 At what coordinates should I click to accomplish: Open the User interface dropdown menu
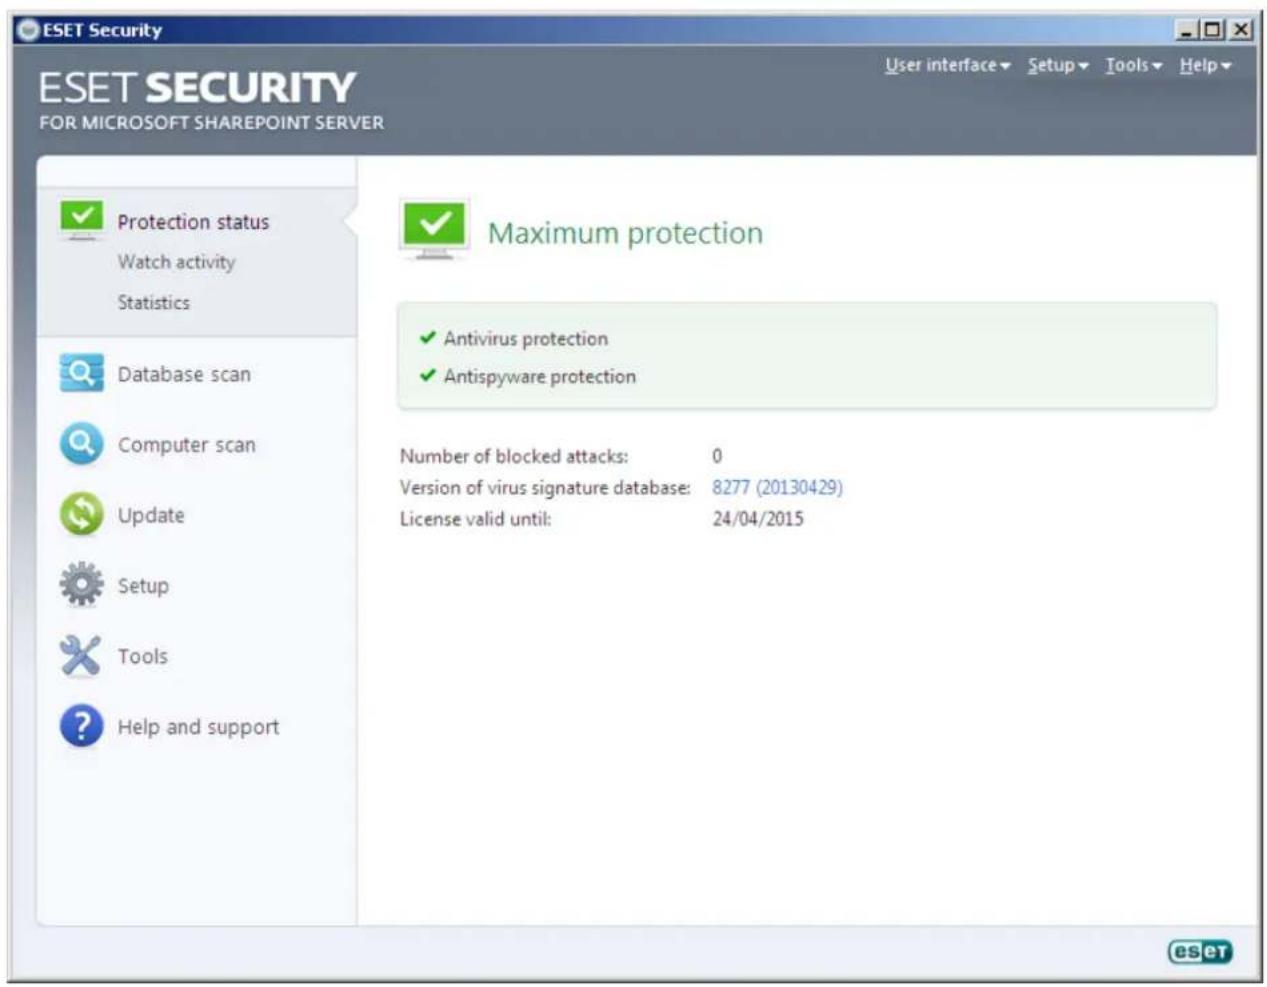(x=947, y=65)
